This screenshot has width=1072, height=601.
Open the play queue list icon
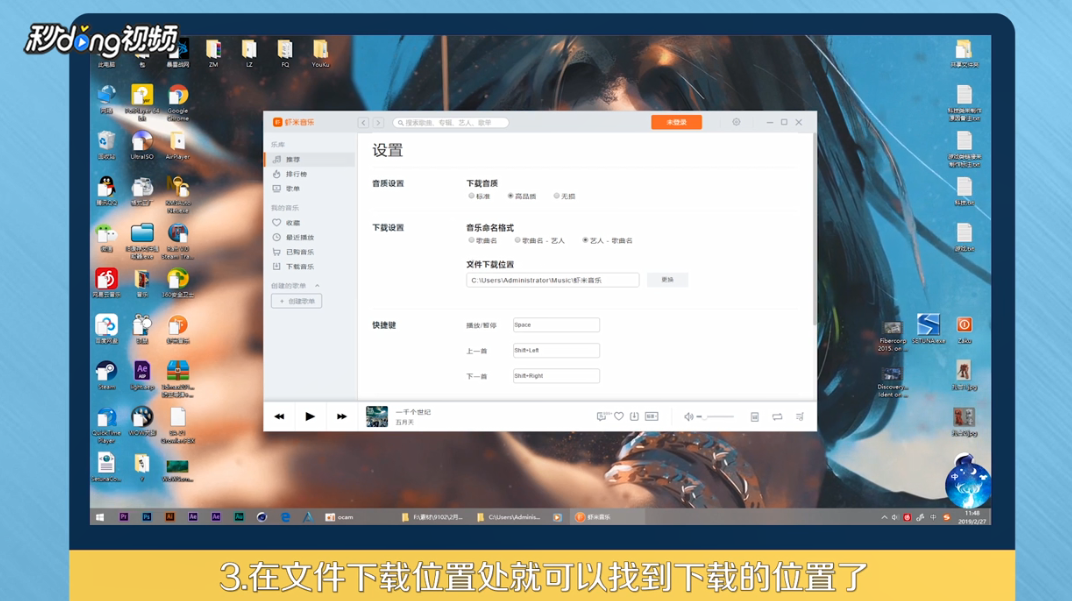(x=800, y=416)
